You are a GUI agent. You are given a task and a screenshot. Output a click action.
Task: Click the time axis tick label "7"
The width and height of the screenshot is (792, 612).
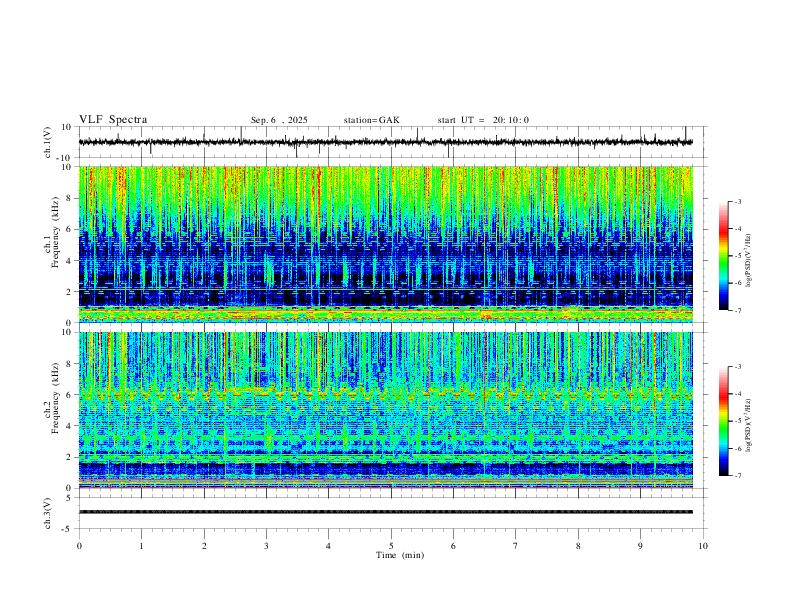click(x=516, y=546)
